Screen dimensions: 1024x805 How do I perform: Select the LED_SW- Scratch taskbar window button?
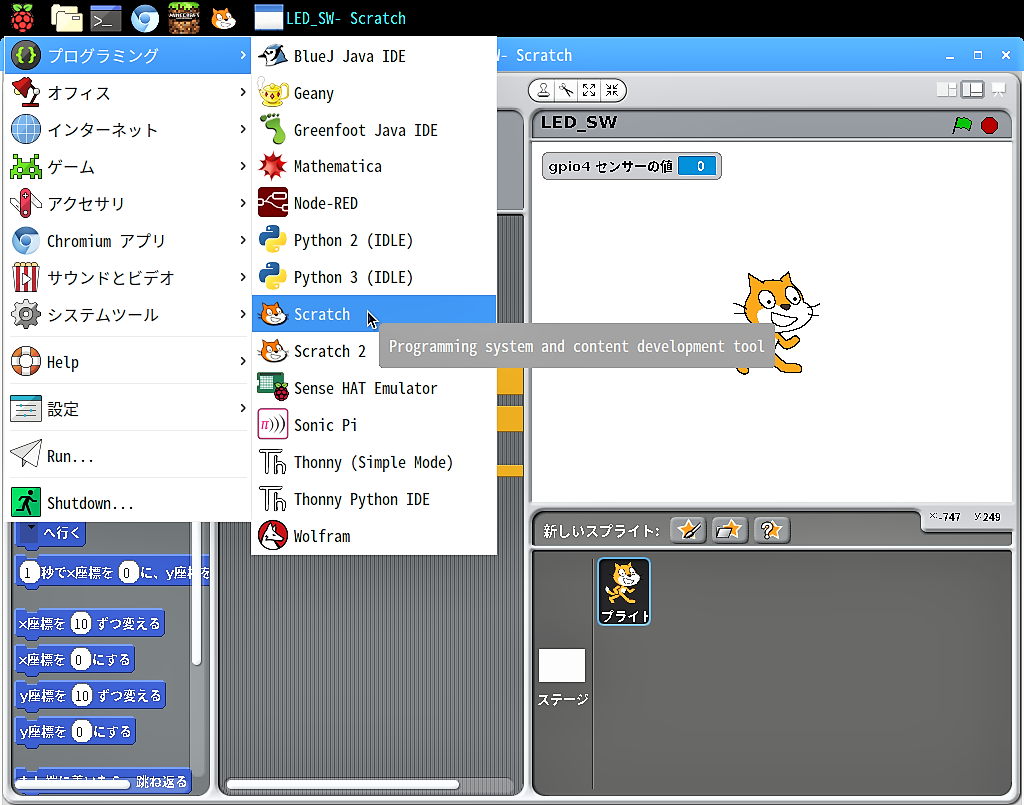[330, 18]
